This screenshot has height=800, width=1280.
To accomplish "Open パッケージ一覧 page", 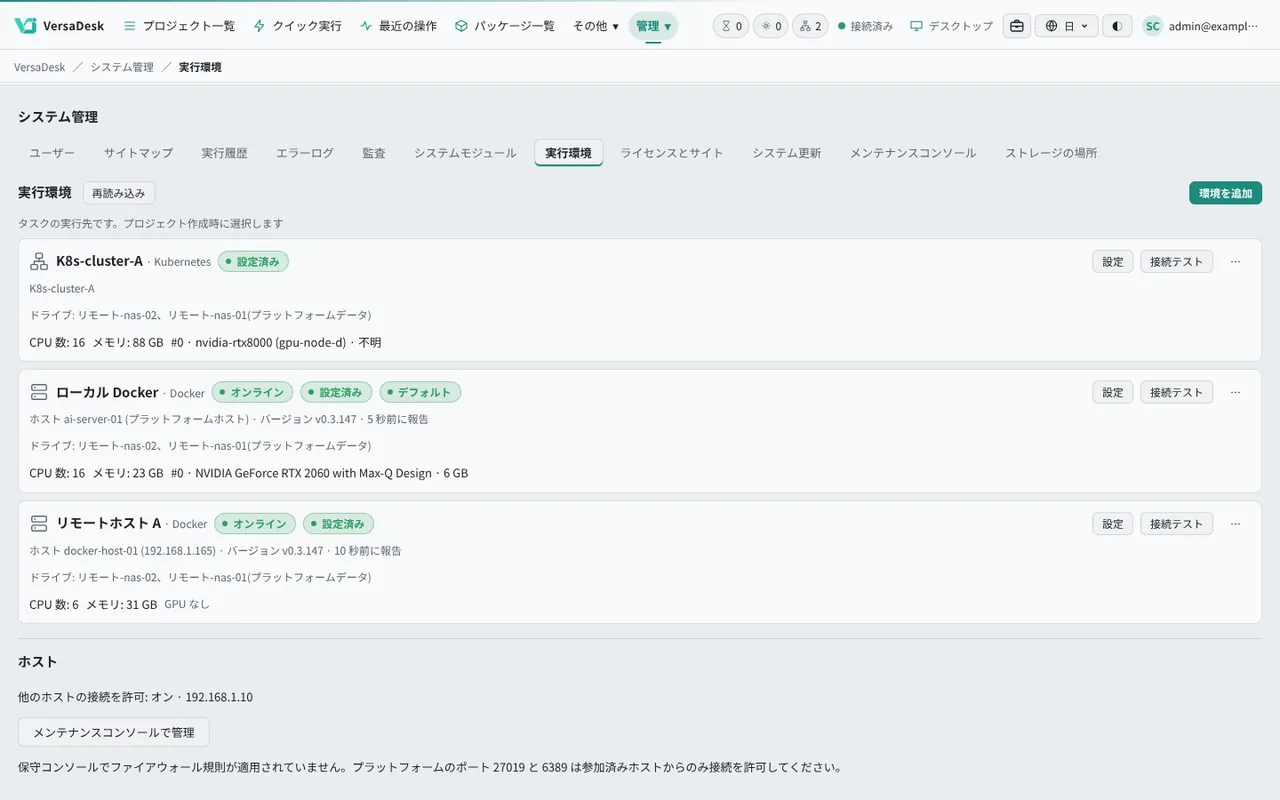I will pyautogui.click(x=505, y=26).
